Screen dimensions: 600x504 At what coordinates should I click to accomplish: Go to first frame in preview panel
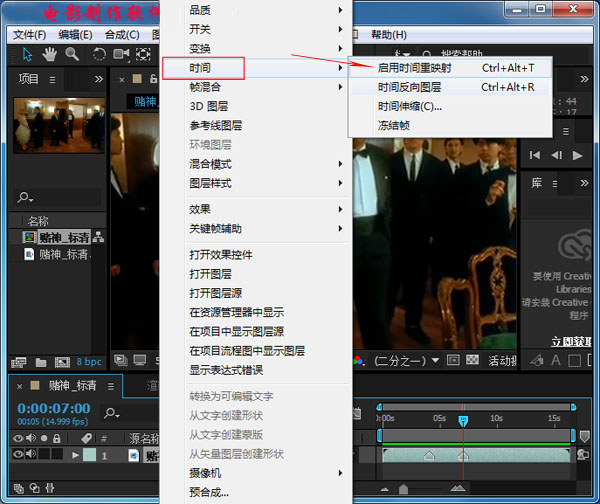535,155
